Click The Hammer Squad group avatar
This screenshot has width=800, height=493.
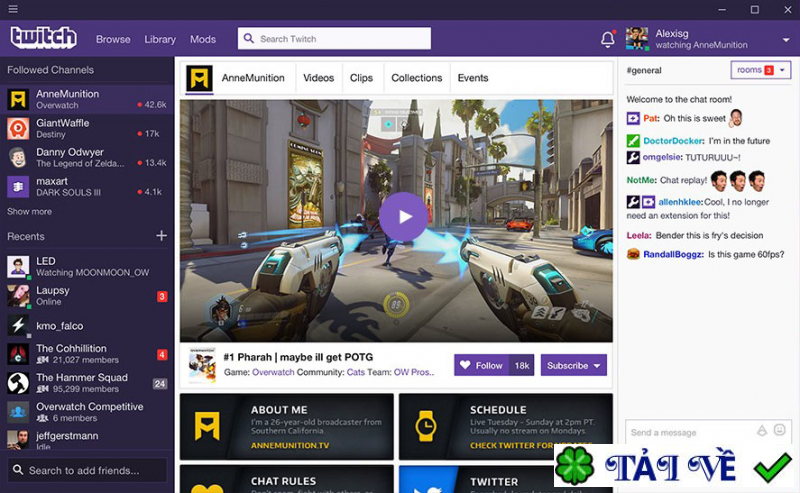pyautogui.click(x=18, y=383)
